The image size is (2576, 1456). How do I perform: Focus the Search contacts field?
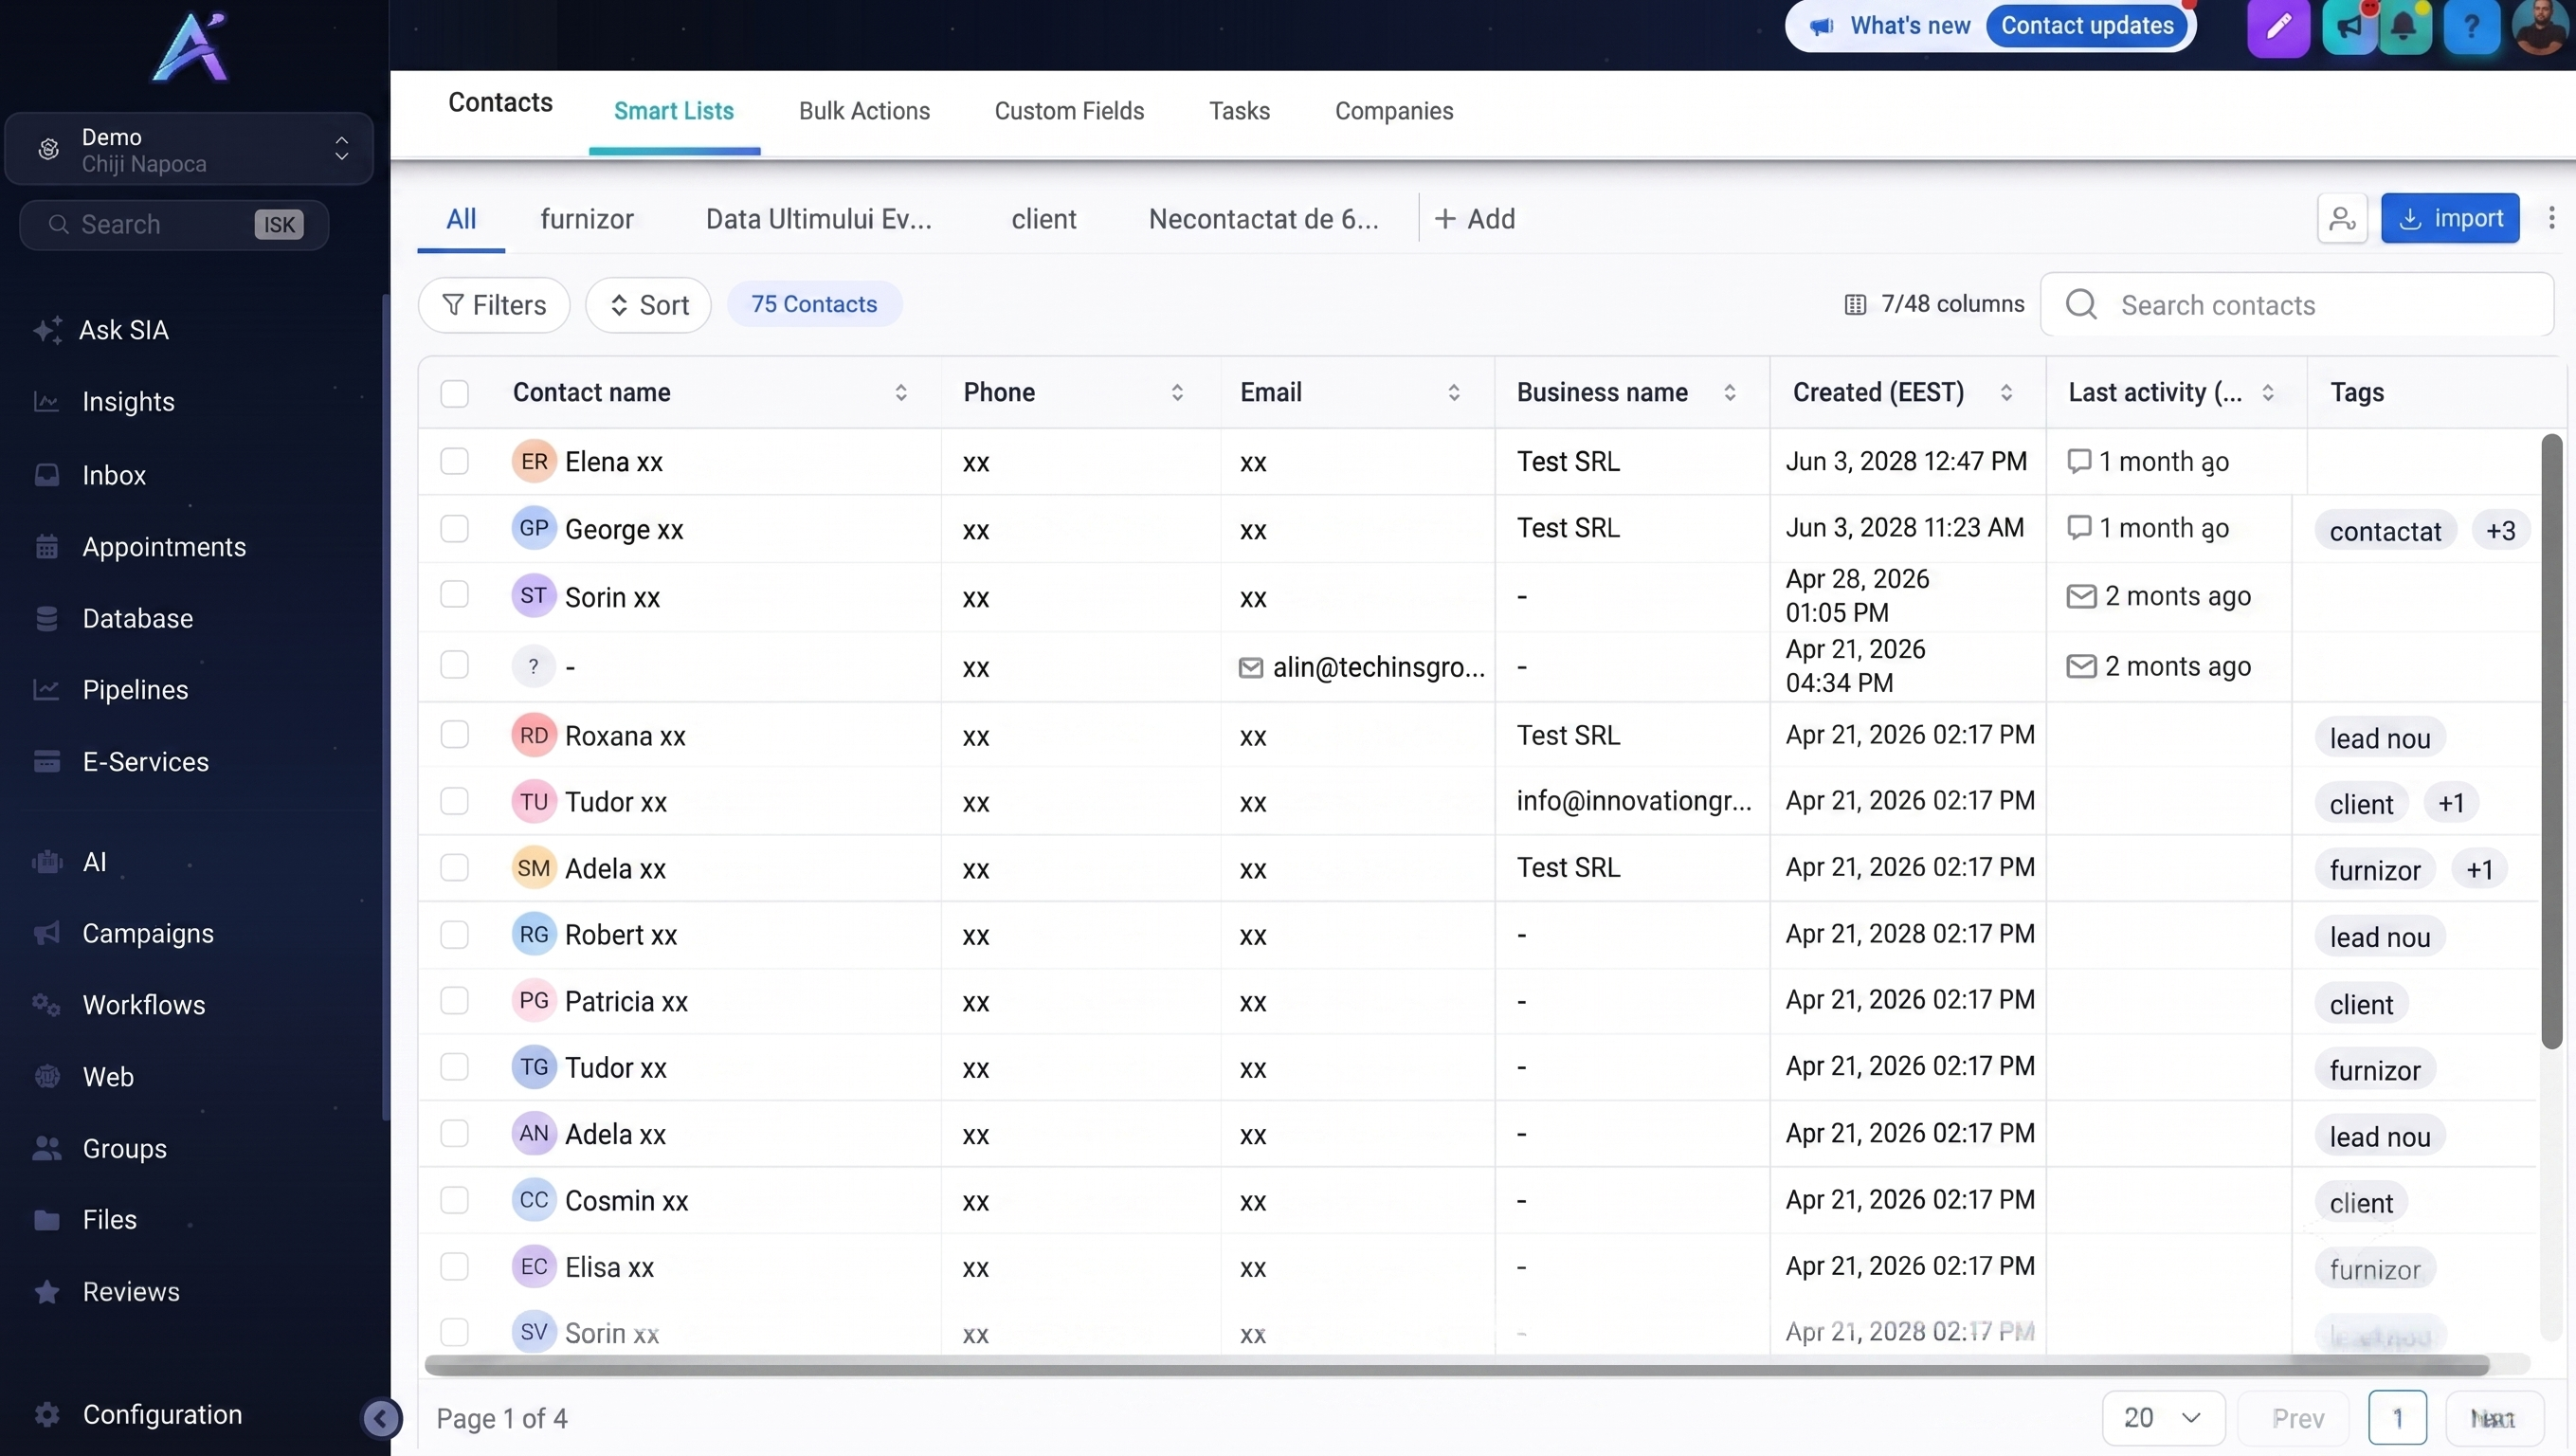[x=2297, y=305]
